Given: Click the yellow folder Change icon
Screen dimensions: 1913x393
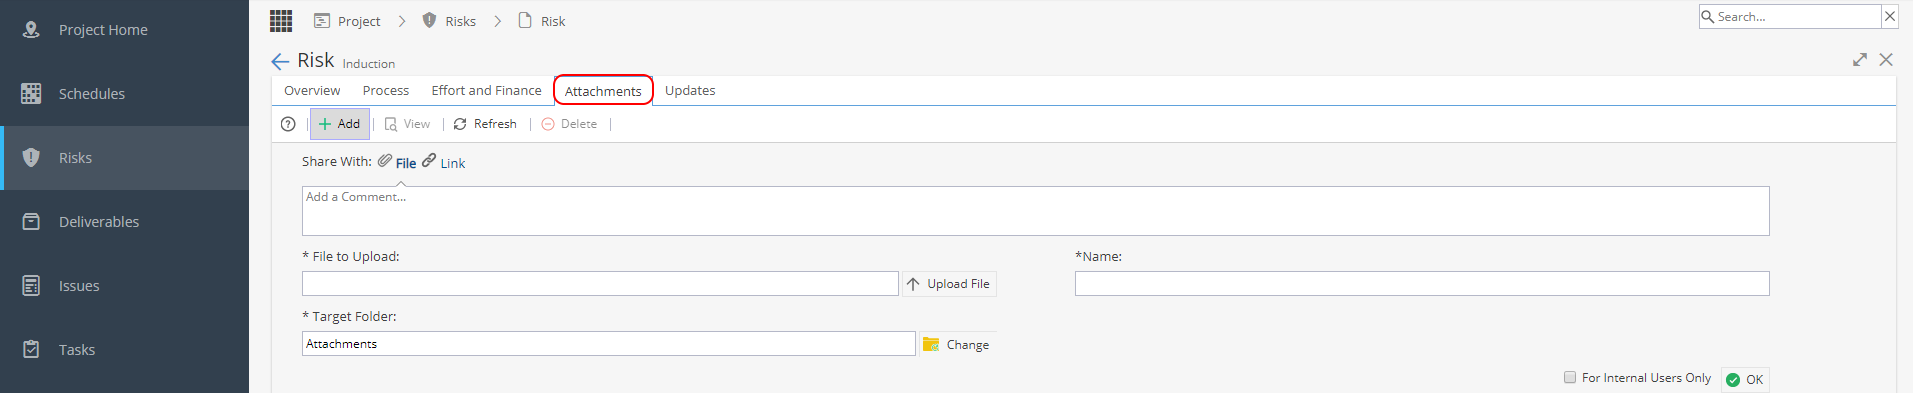Looking at the screenshot, I should point(931,344).
